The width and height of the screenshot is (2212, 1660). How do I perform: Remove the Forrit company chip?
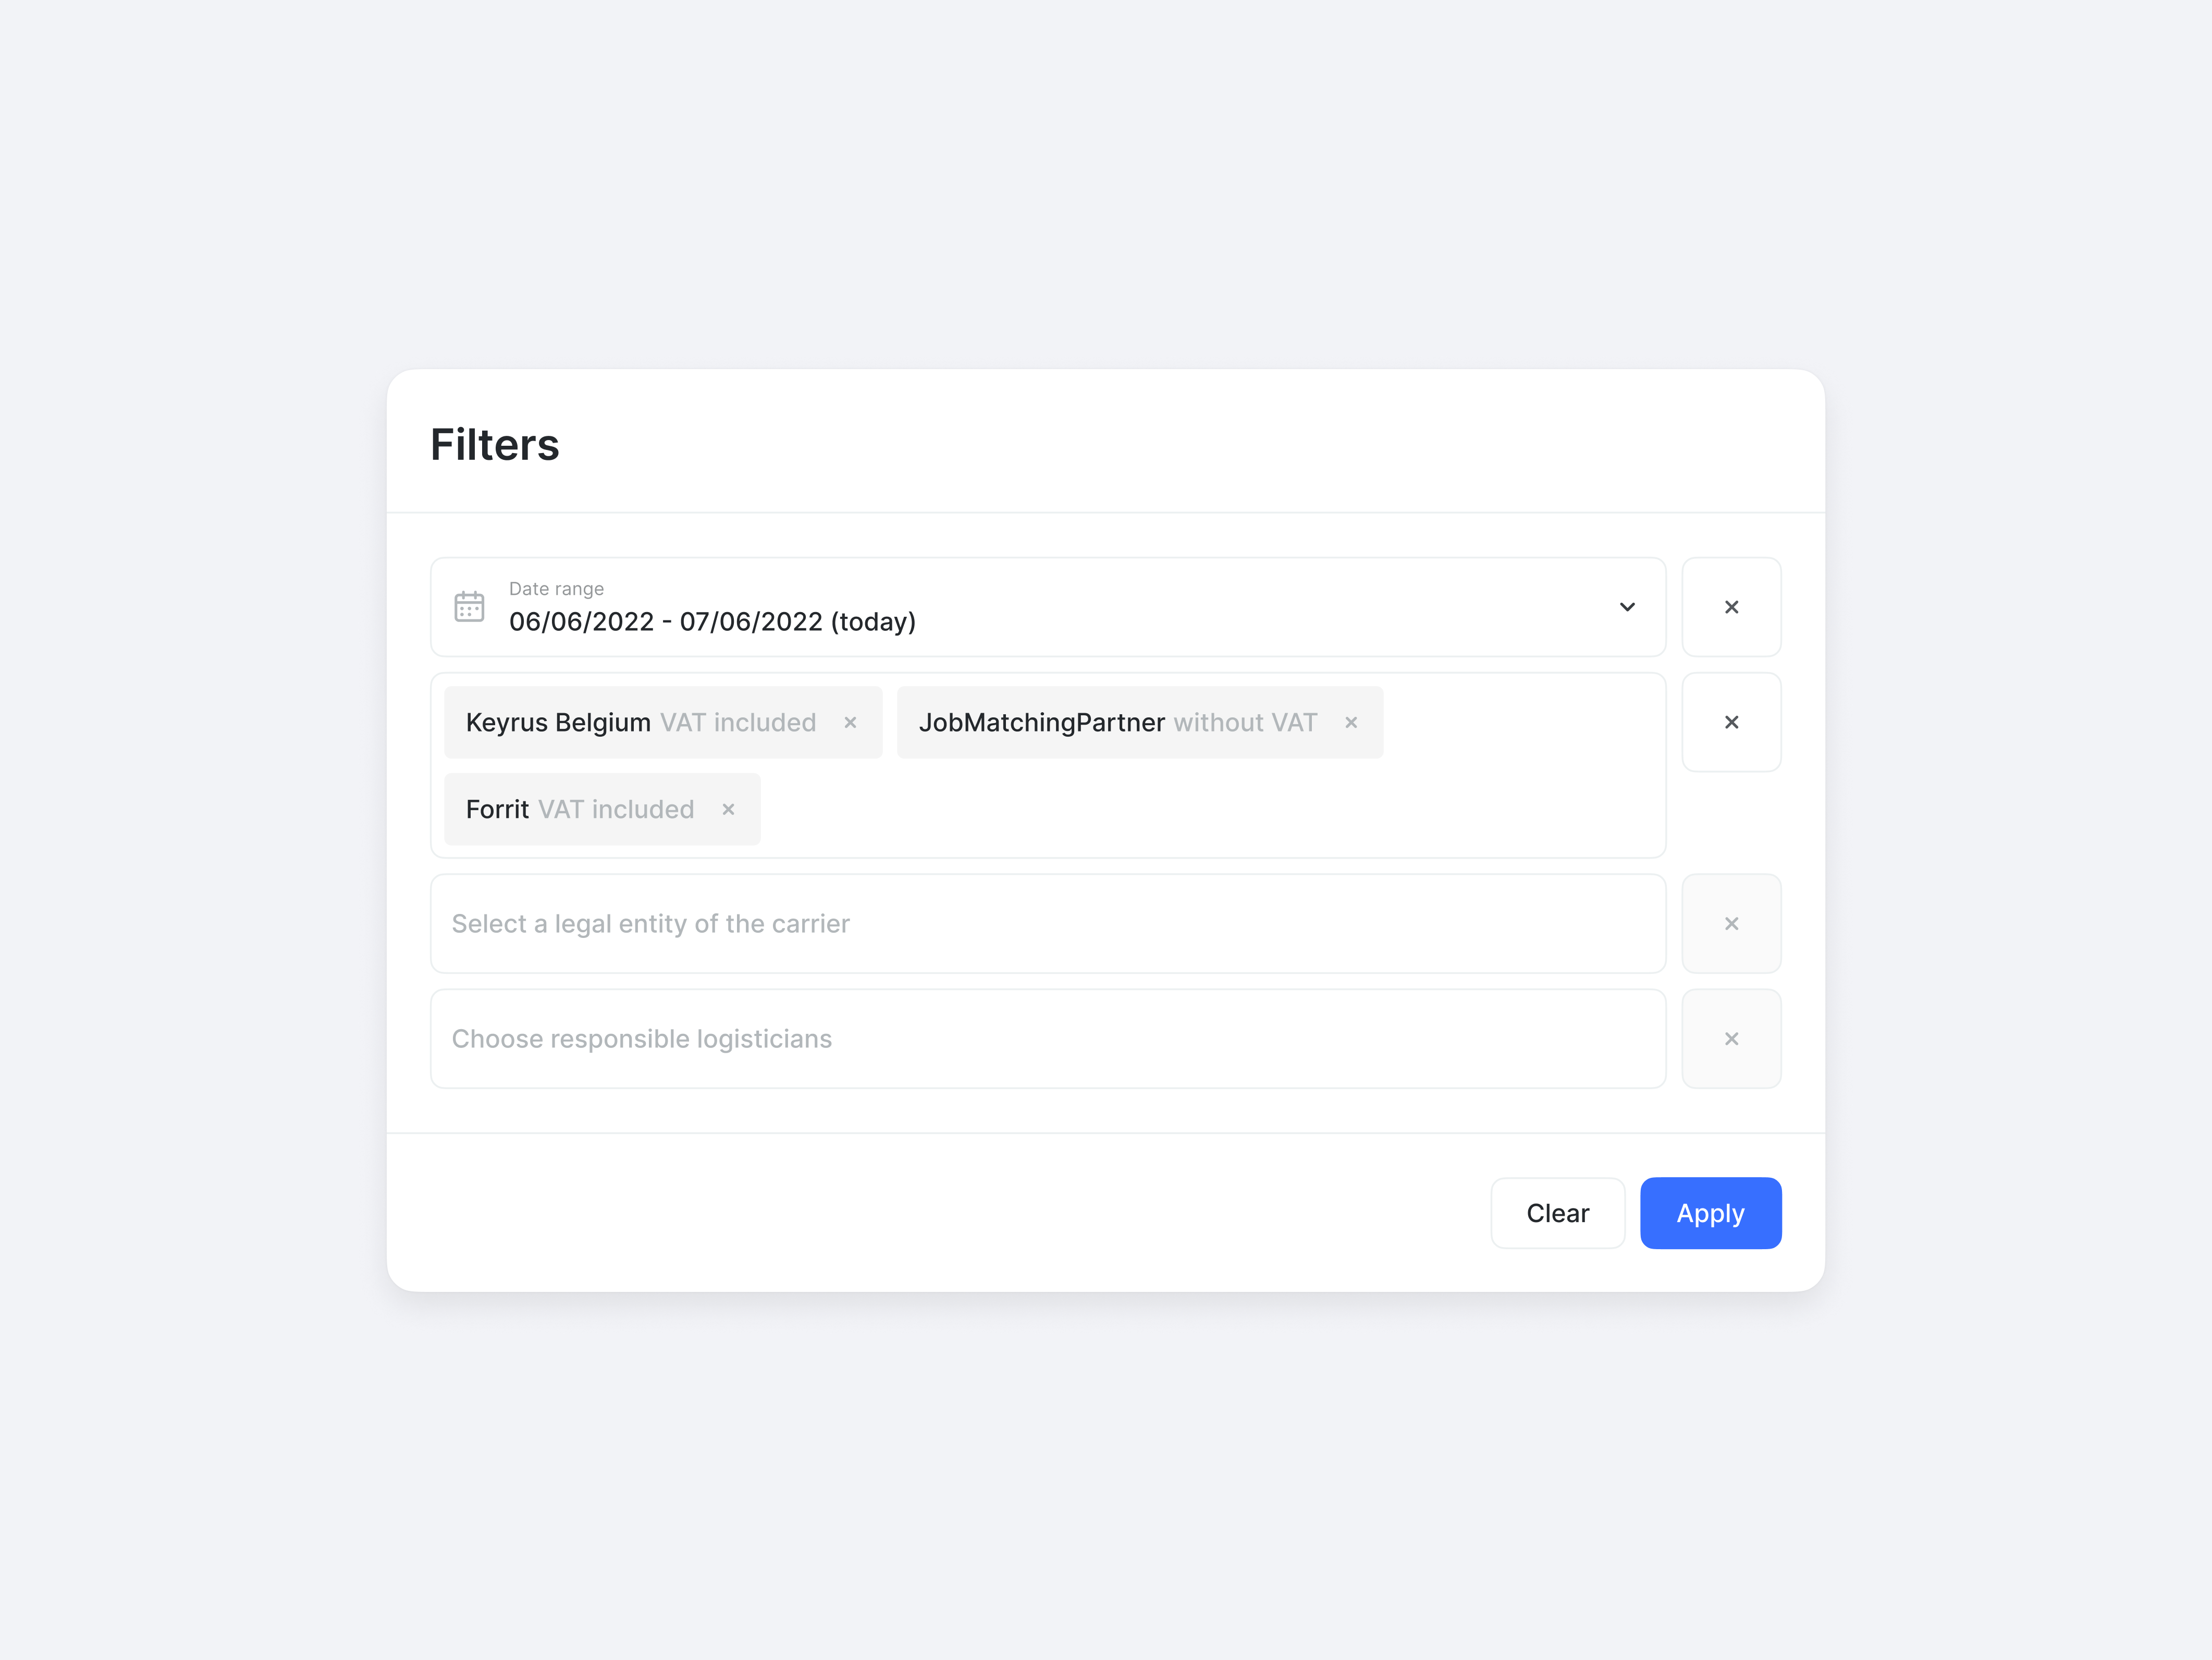(x=728, y=809)
